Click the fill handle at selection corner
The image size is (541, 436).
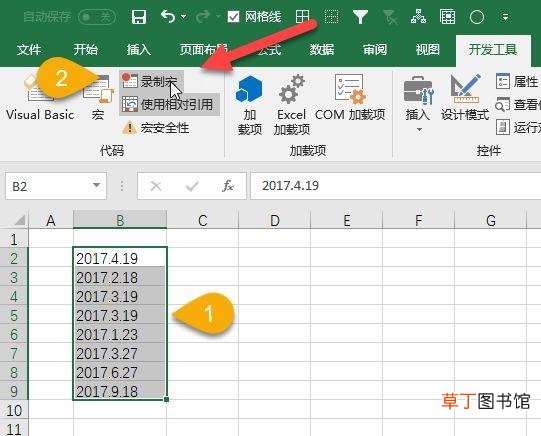point(167,399)
